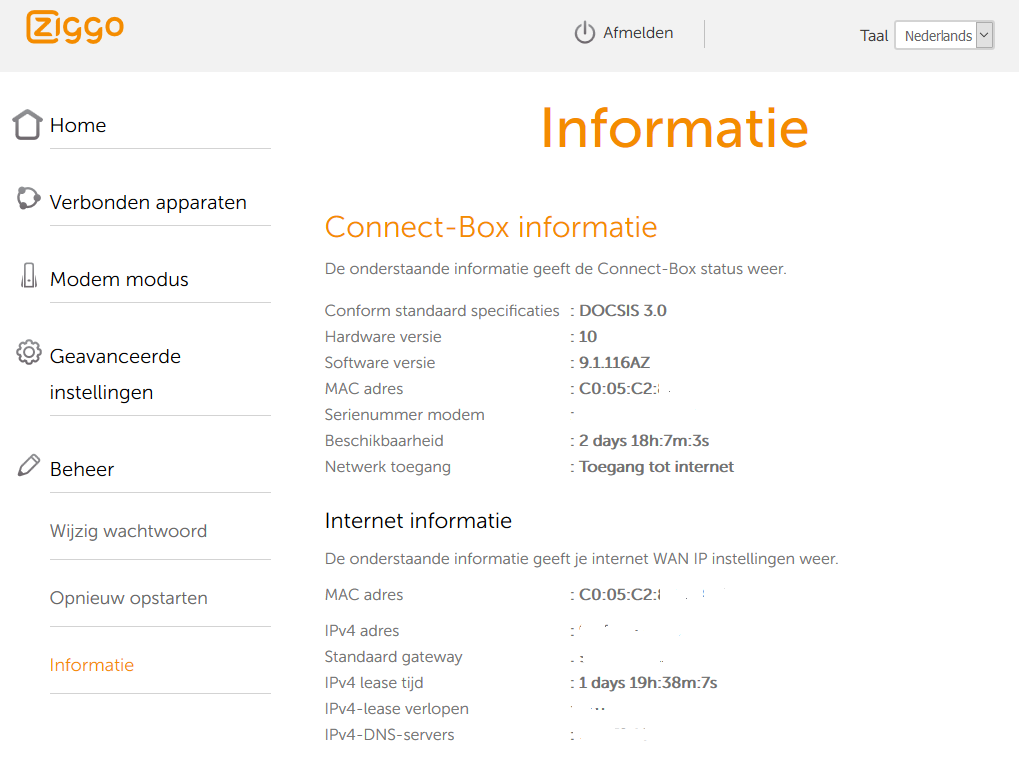Viewport: 1019px width, 767px height.
Task: Collapse the Beheer menu section
Action: [82, 469]
